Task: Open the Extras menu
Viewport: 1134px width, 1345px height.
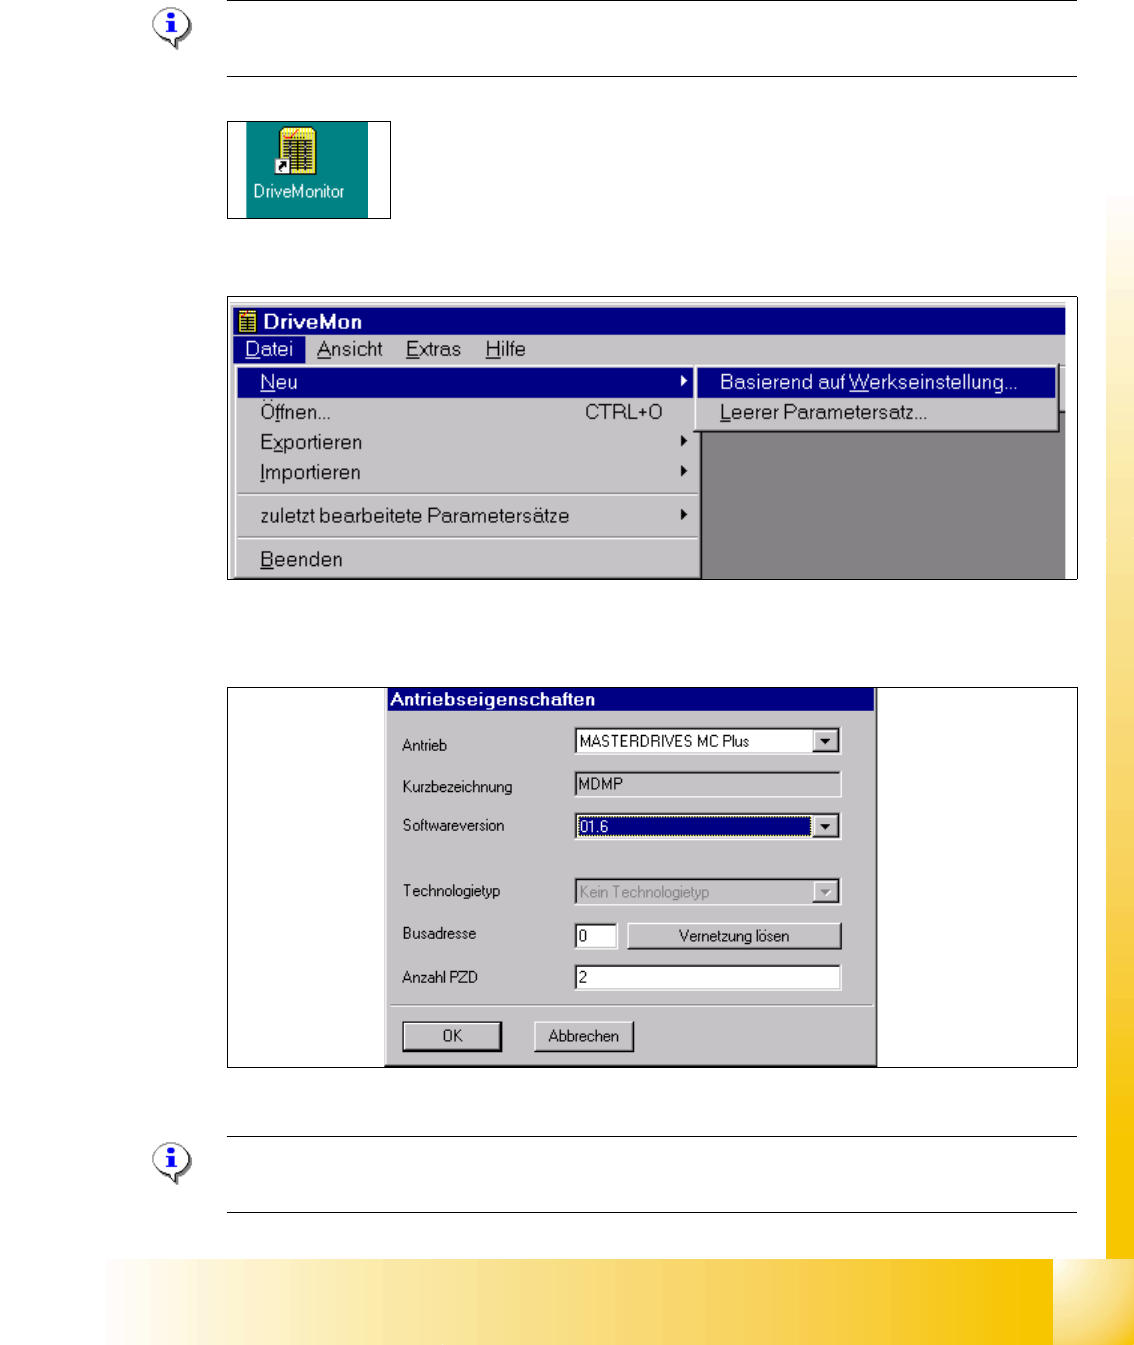Action: point(433,349)
